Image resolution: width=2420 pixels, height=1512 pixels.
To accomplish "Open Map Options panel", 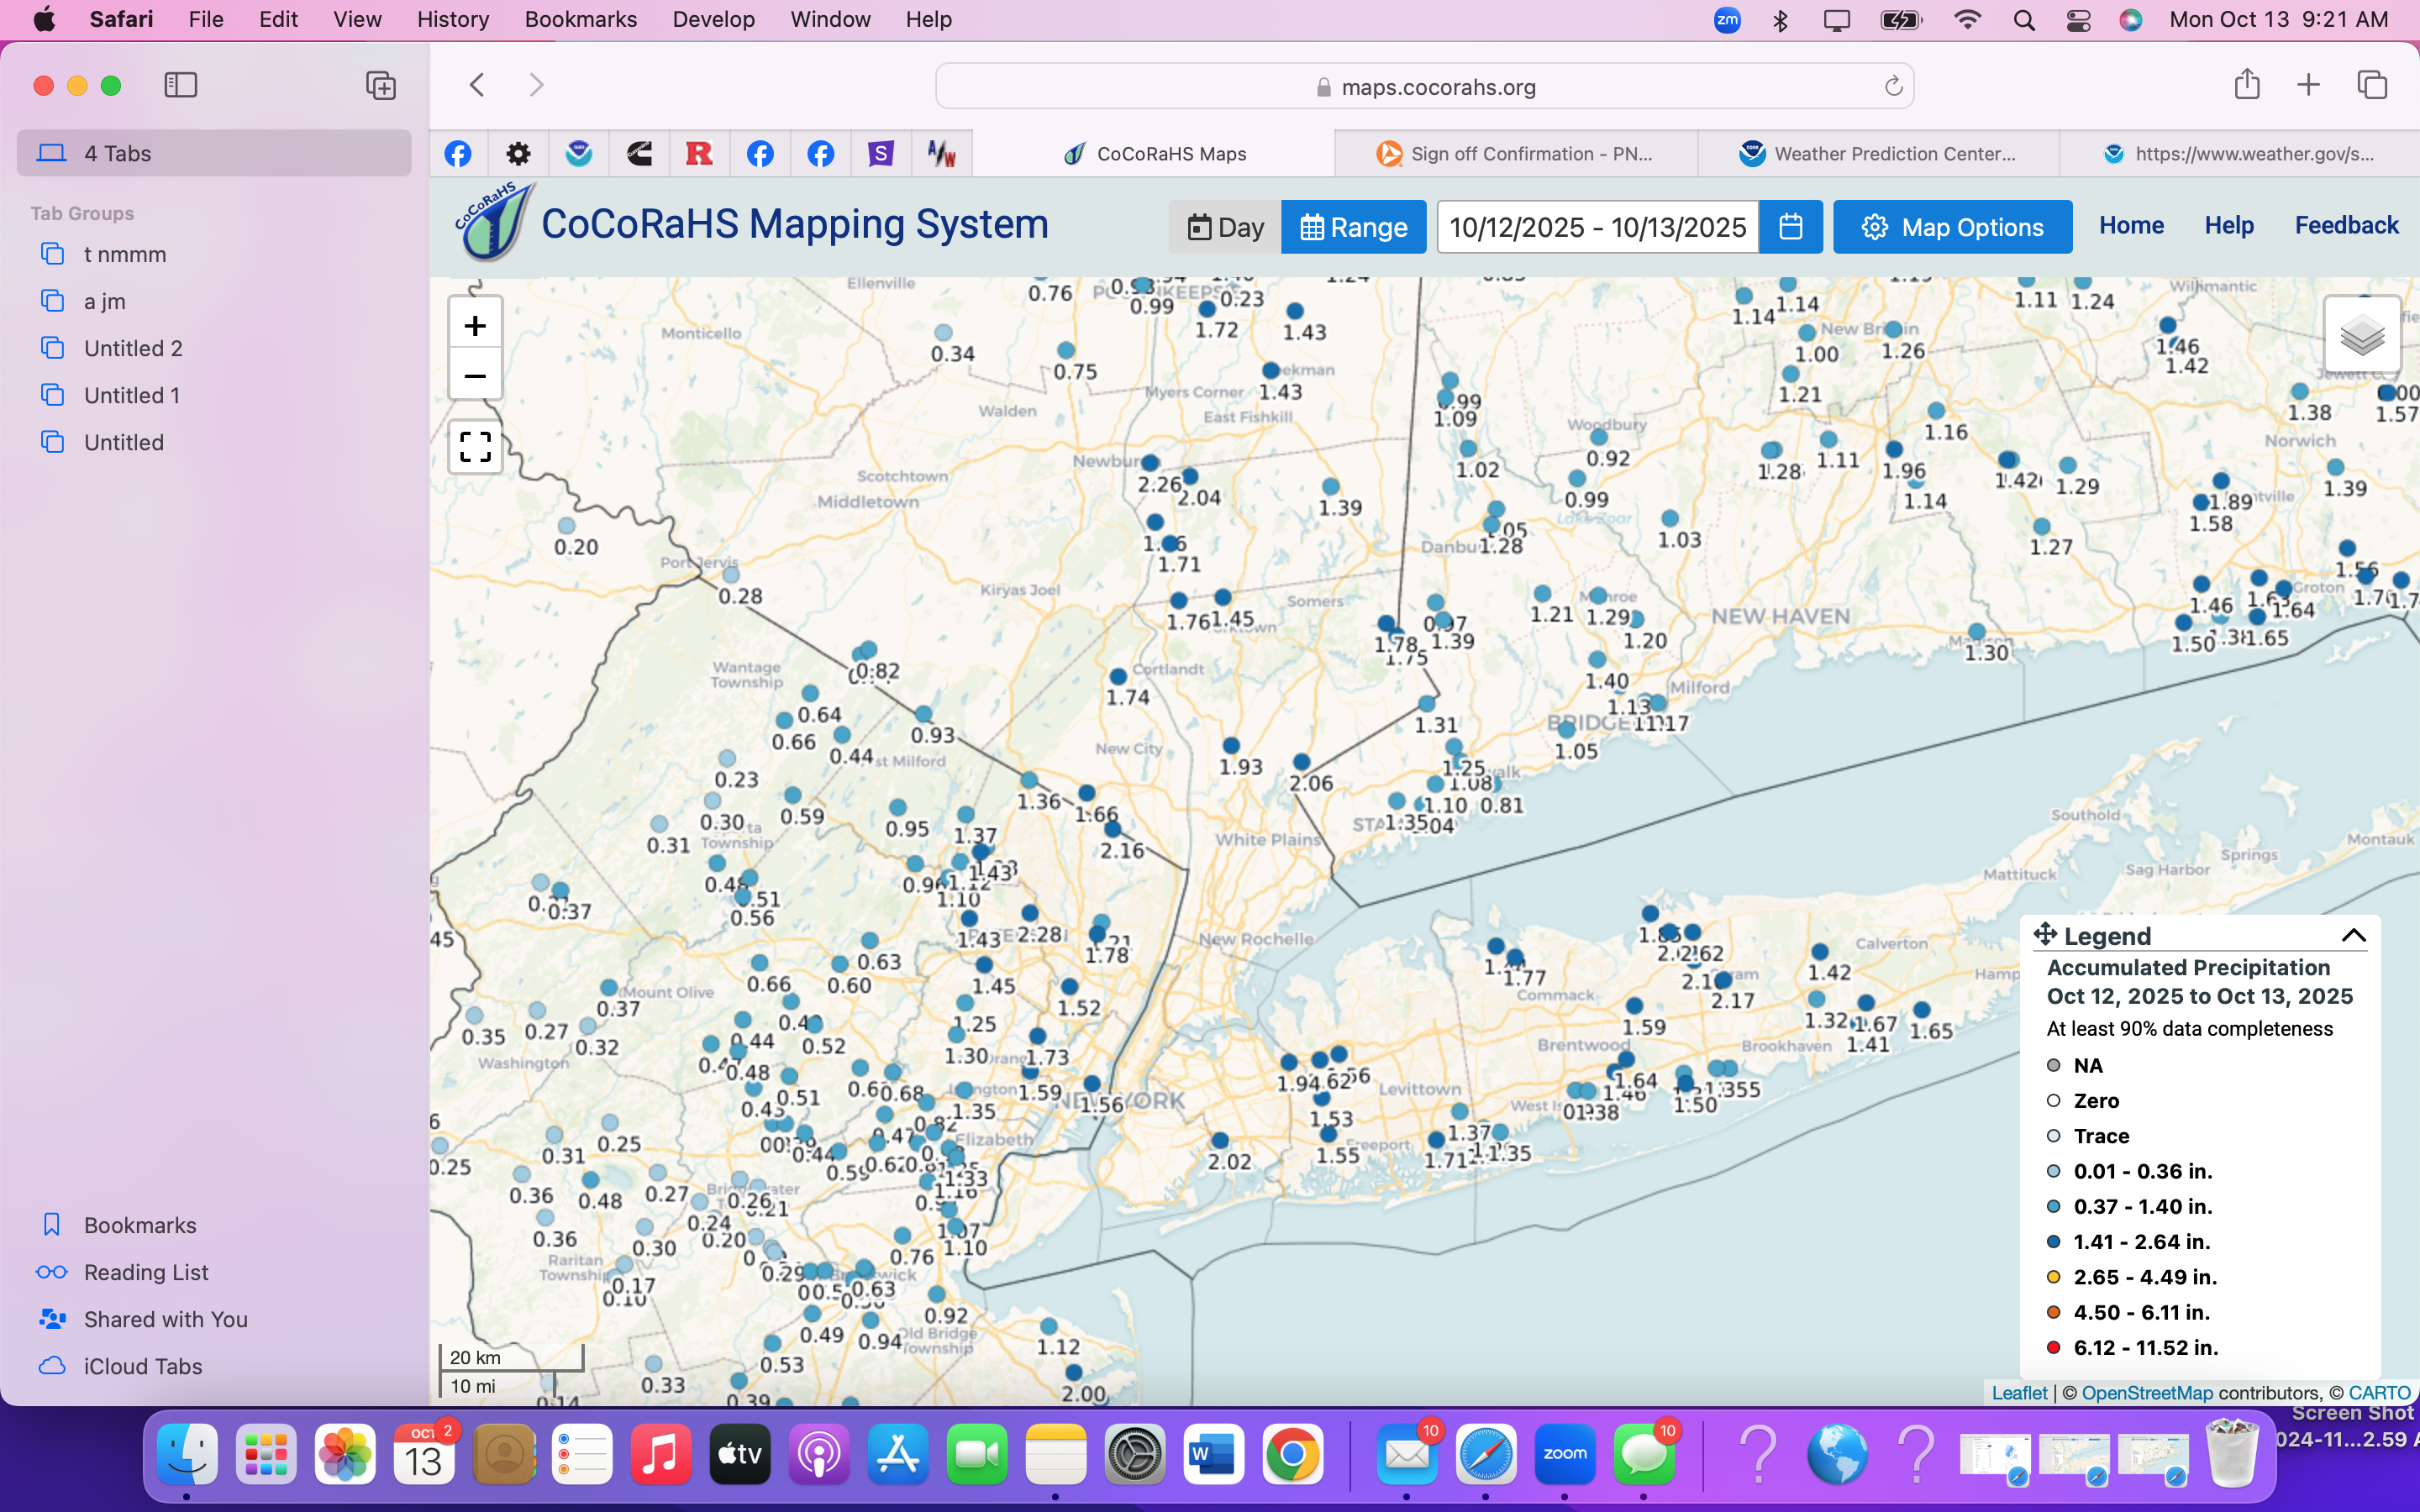I will [x=1952, y=227].
